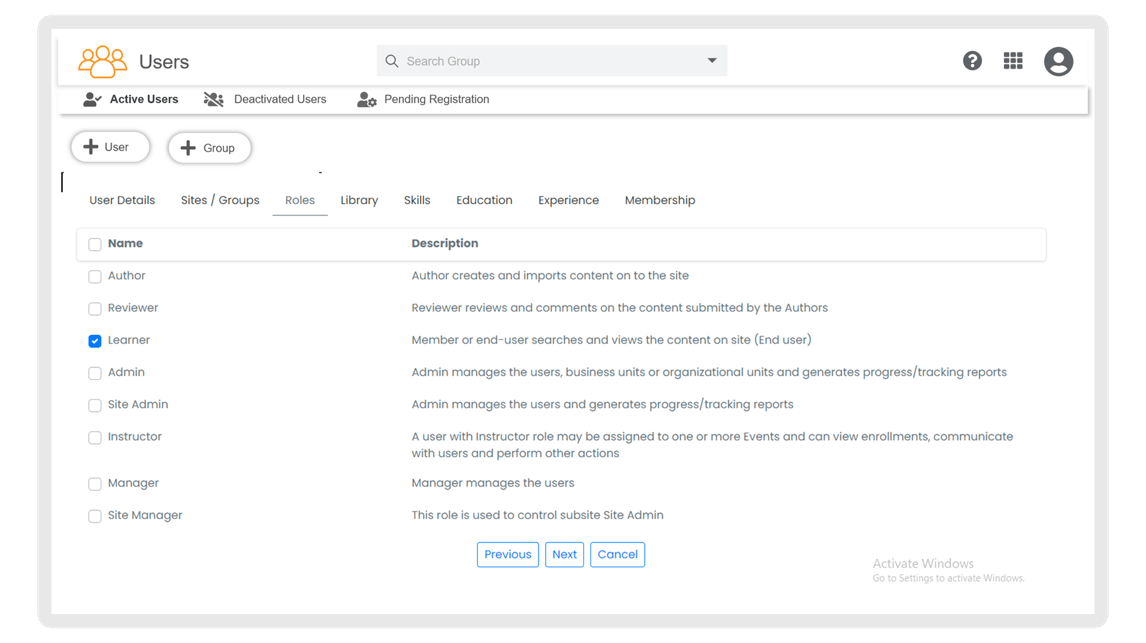
Task: Open the help question mark icon
Action: pos(972,61)
